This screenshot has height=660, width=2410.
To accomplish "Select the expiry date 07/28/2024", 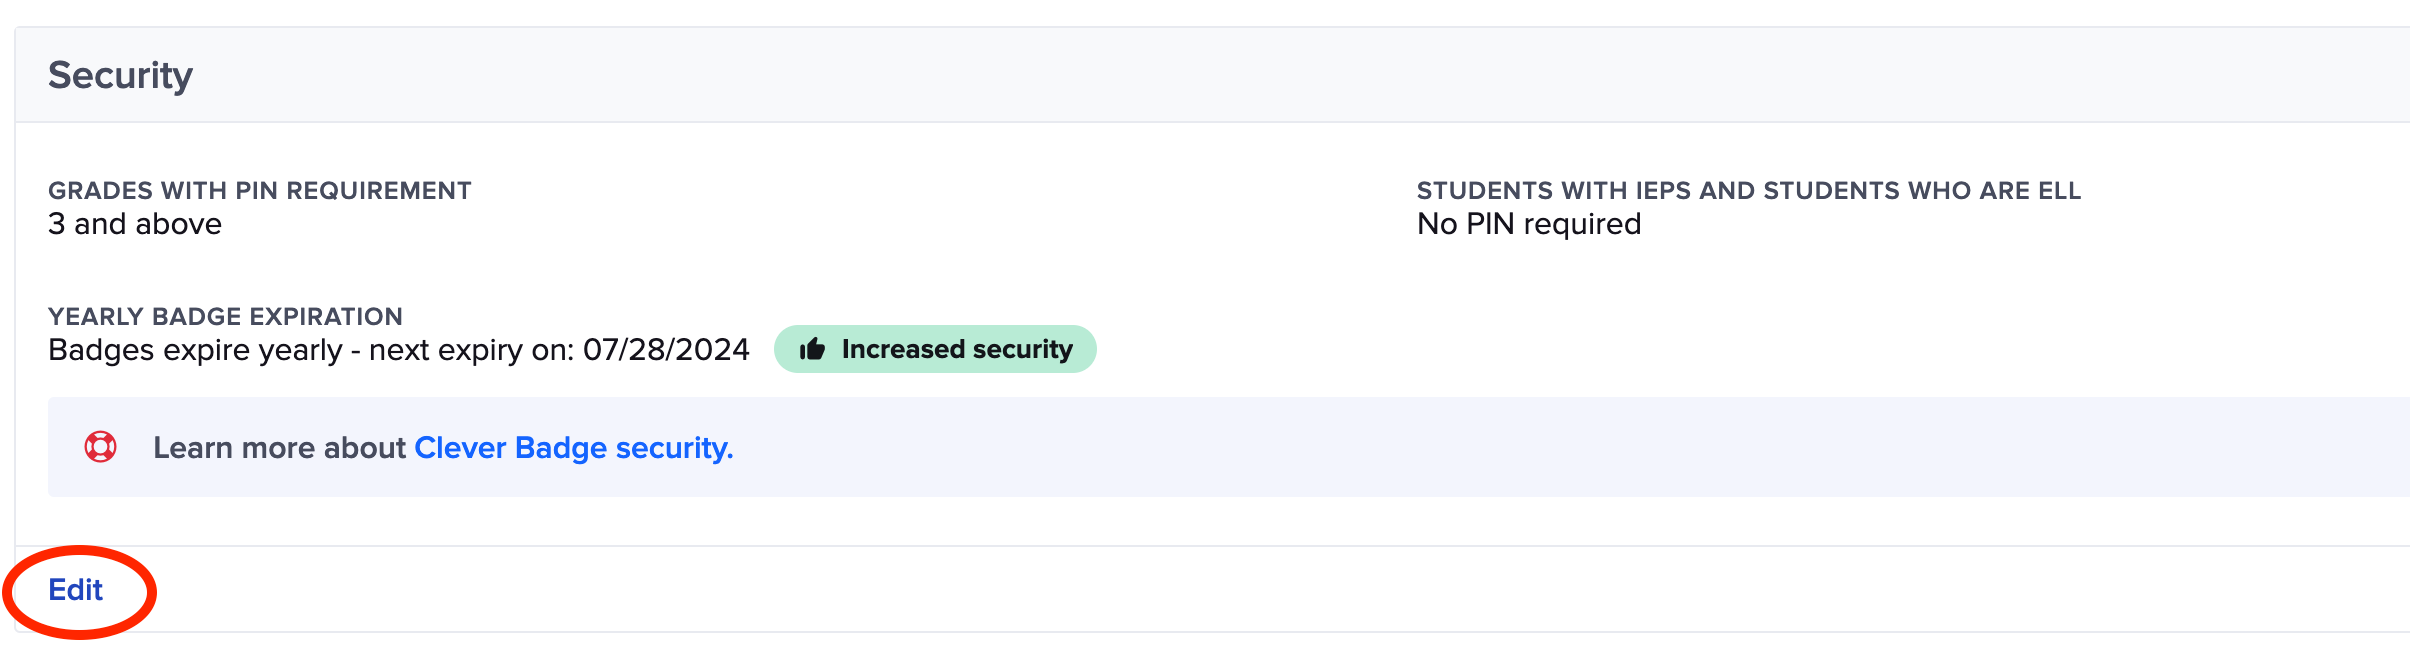I will coord(664,350).
